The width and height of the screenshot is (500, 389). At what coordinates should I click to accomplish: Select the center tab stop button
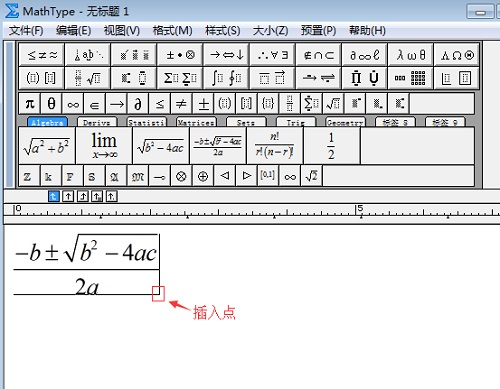(x=68, y=196)
